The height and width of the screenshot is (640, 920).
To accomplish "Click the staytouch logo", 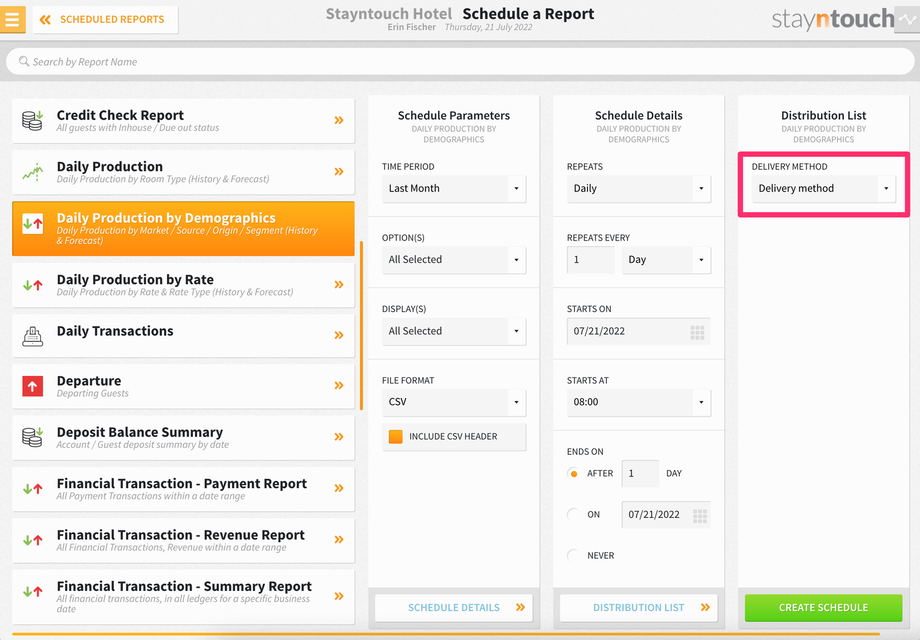I will 833,20.
